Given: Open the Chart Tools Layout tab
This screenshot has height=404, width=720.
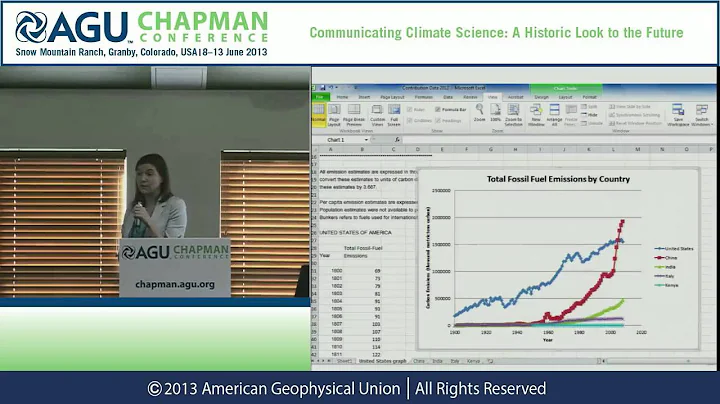Looking at the screenshot, I should (565, 97).
